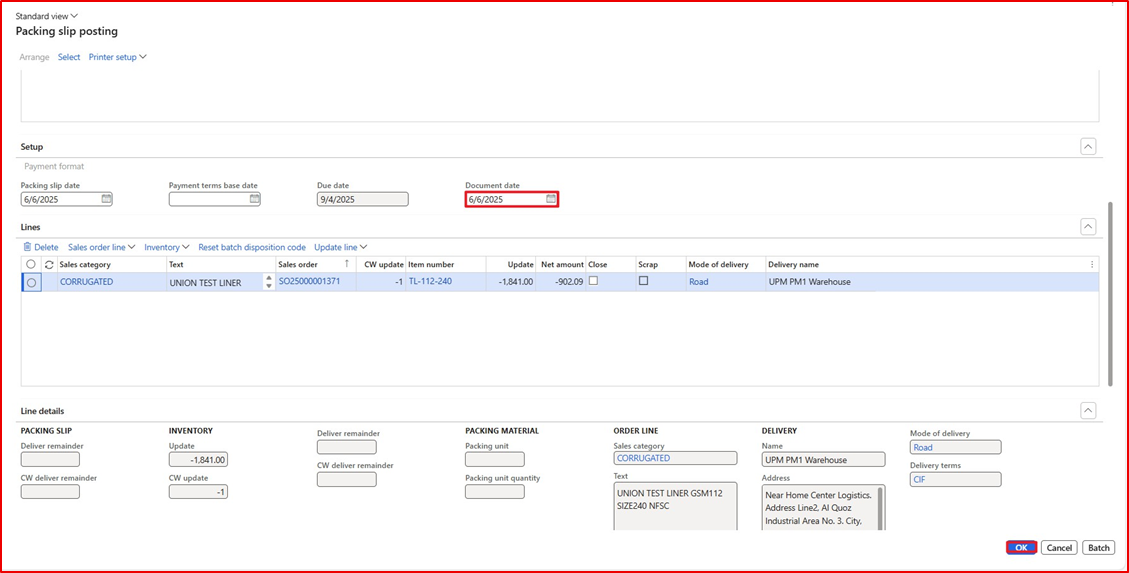The image size is (1129, 573).
Task: Enable the Scrap checkbox for the line
Action: coord(643,281)
